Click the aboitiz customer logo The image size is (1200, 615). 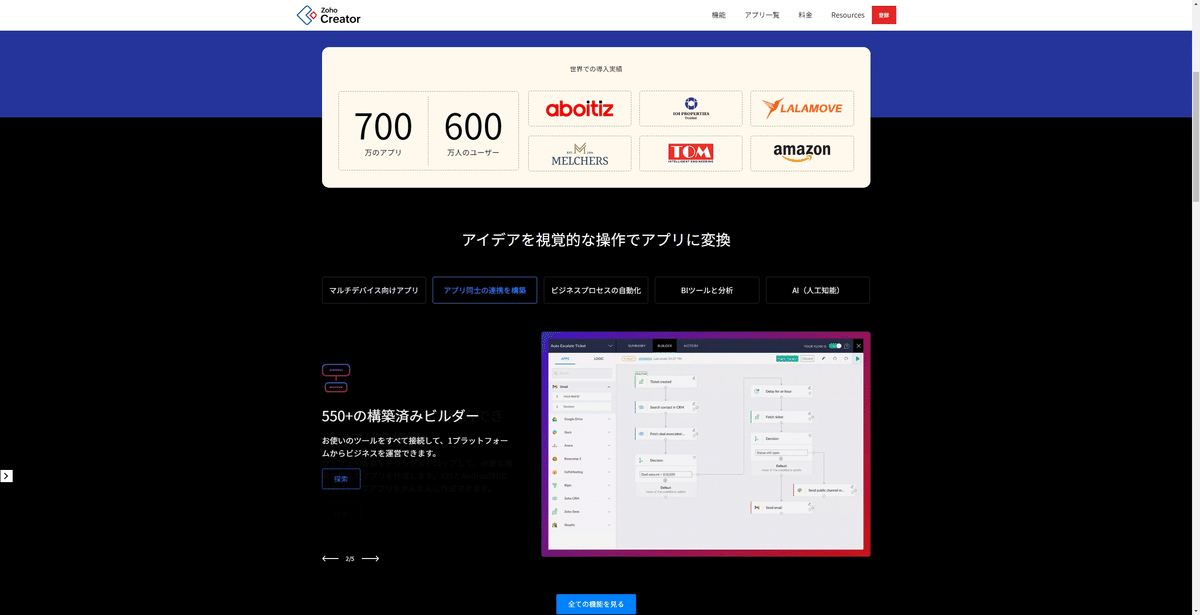[x=580, y=109]
